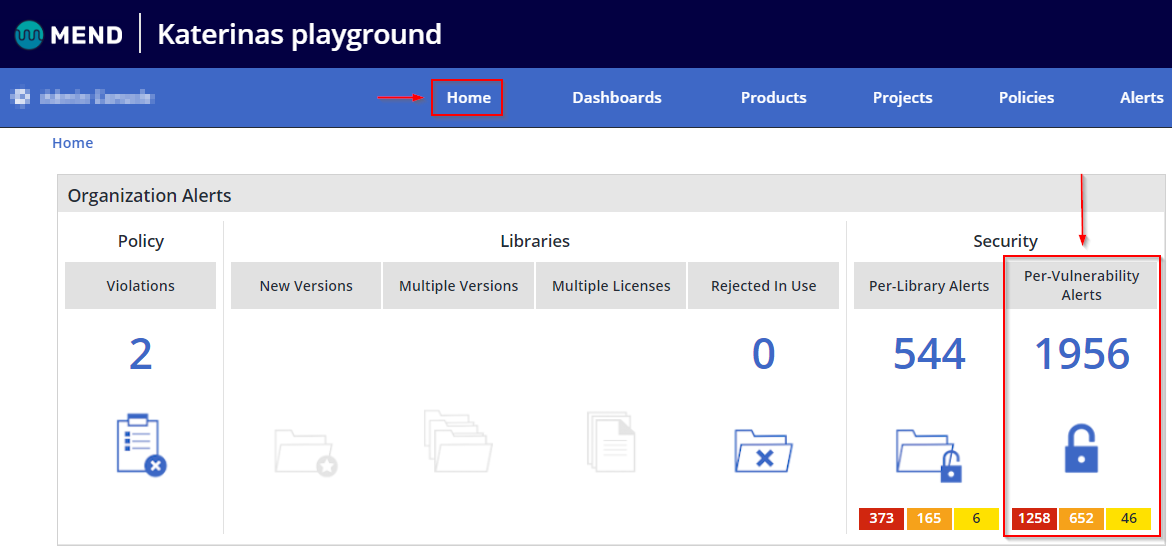
Task: Click the New Versions folder star icon
Action: pyautogui.click(x=305, y=451)
